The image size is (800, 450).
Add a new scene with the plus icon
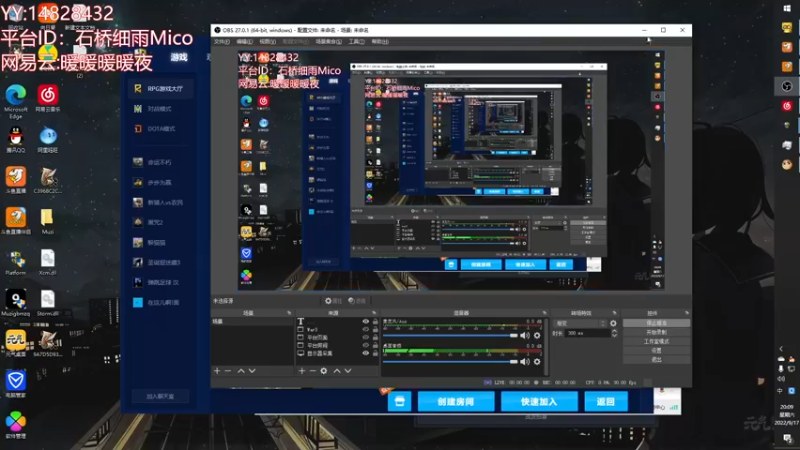point(217,371)
